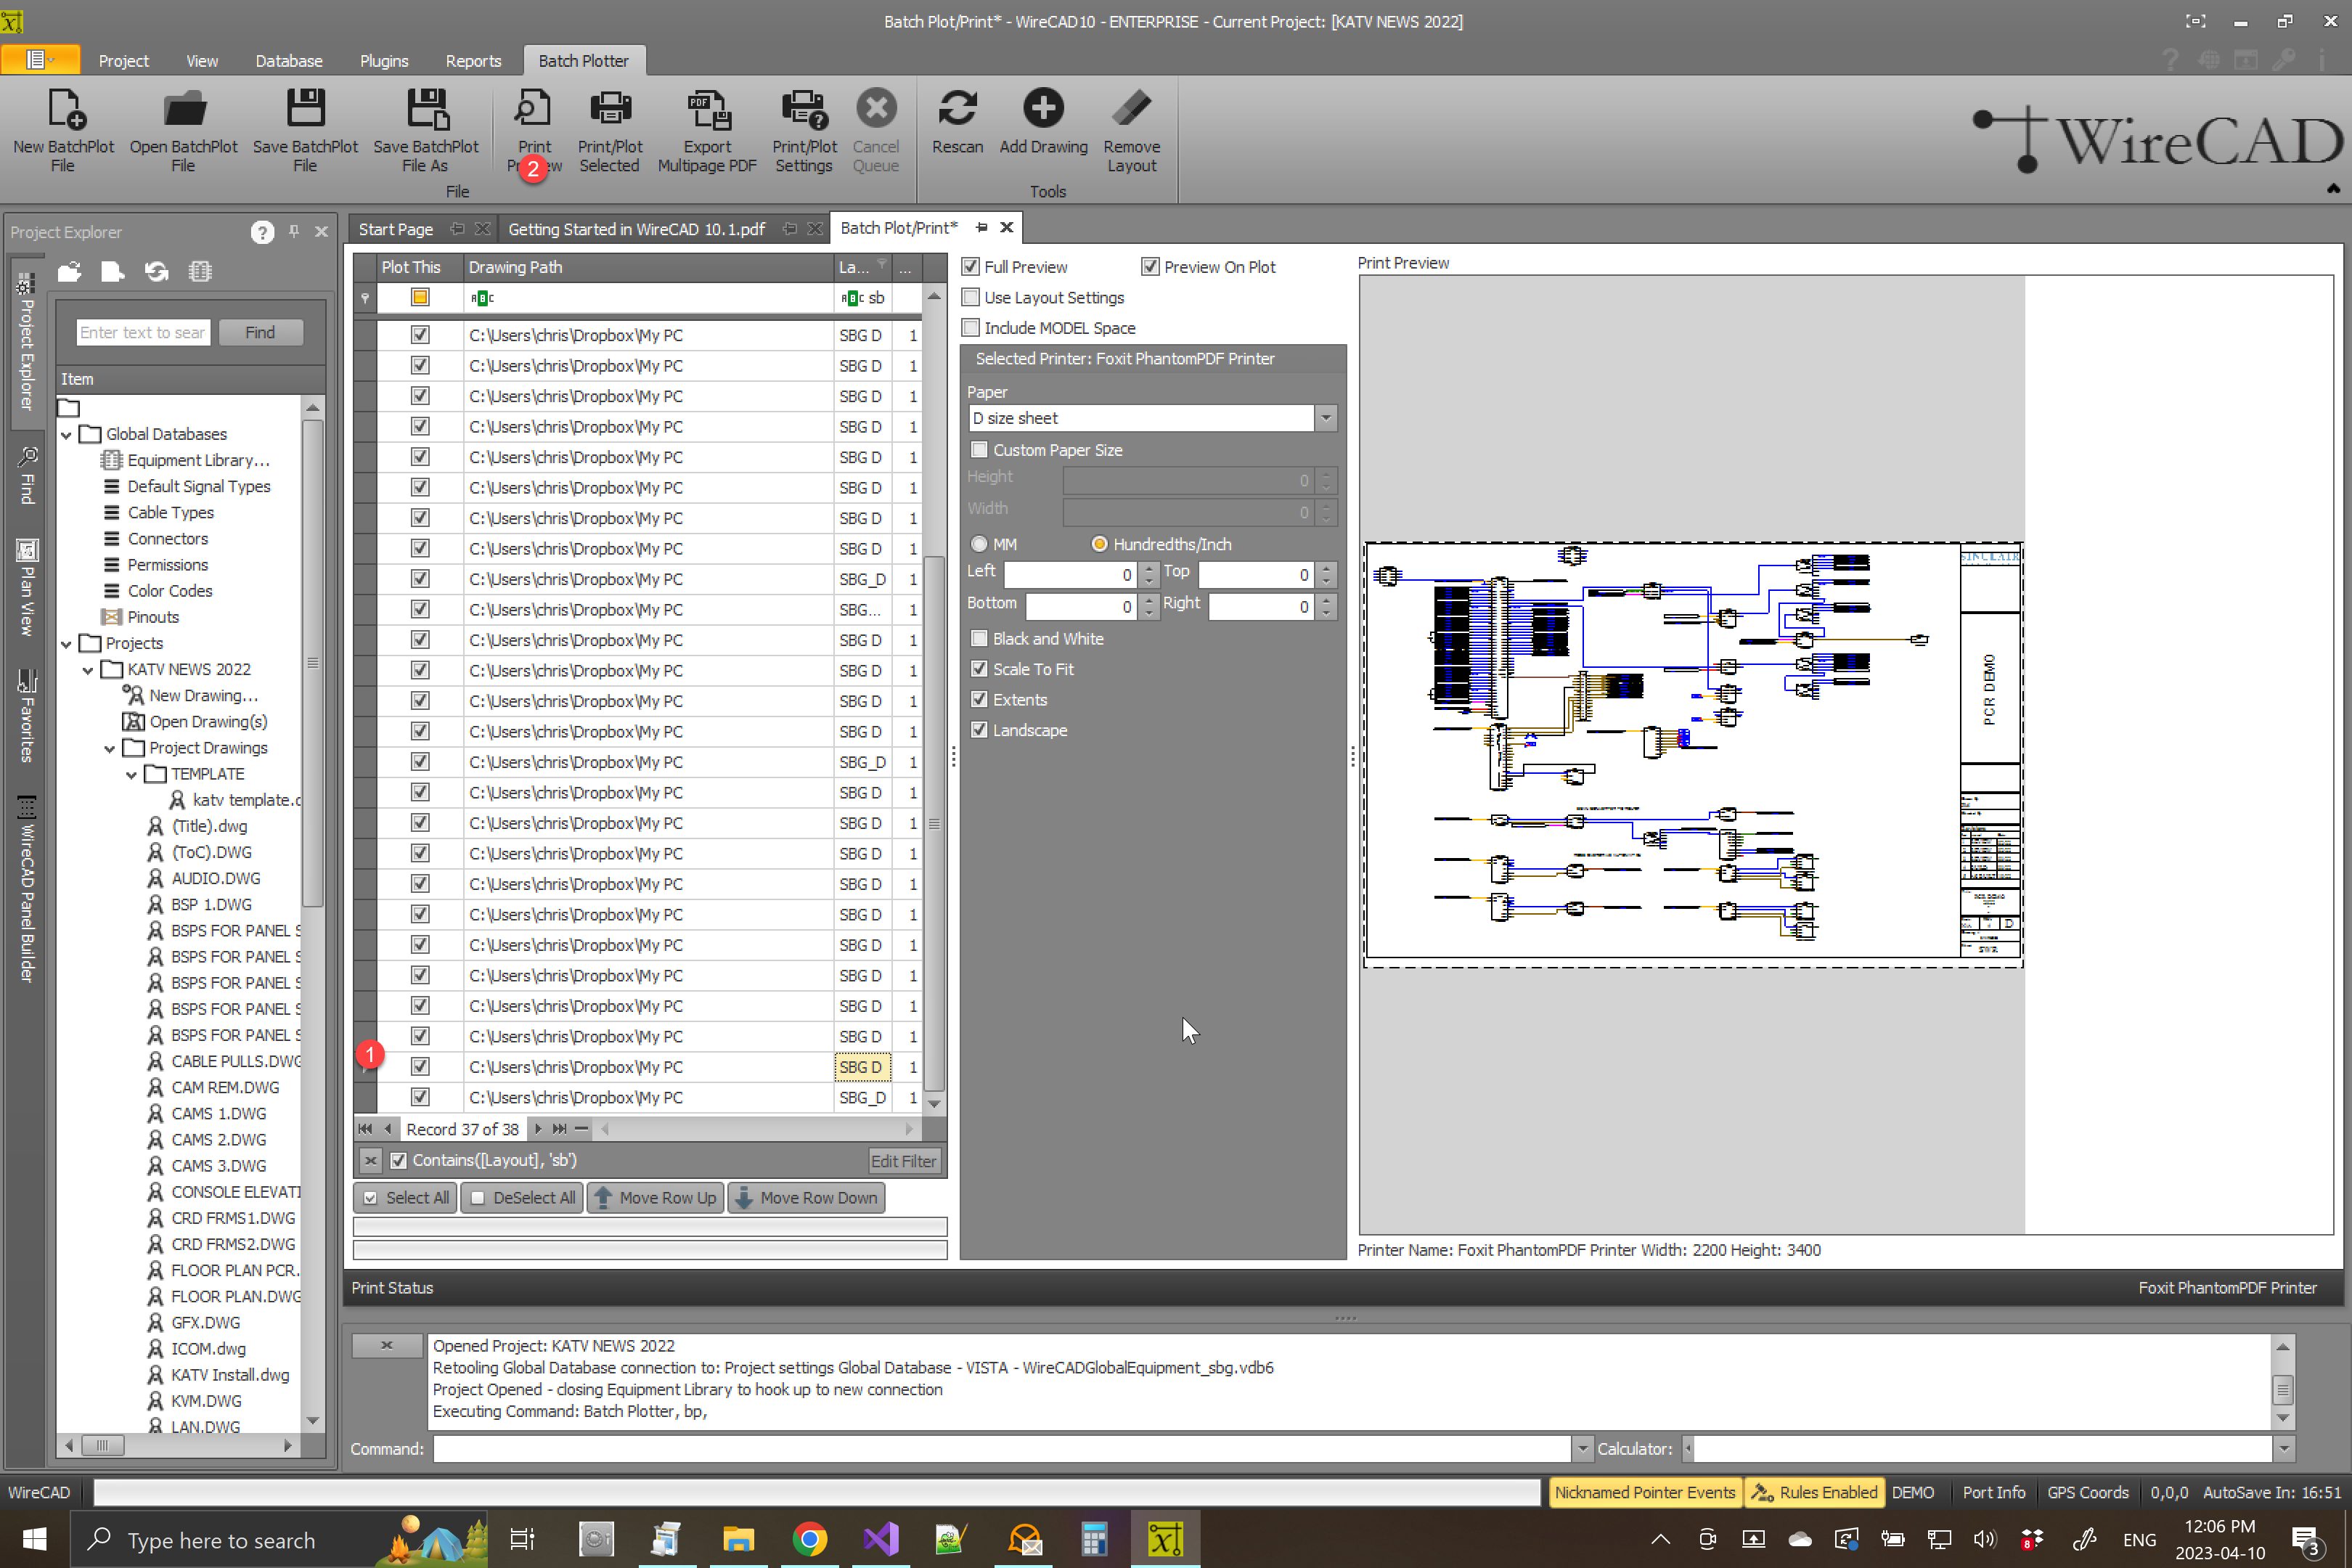Switch to the Start Page tab

(395, 229)
